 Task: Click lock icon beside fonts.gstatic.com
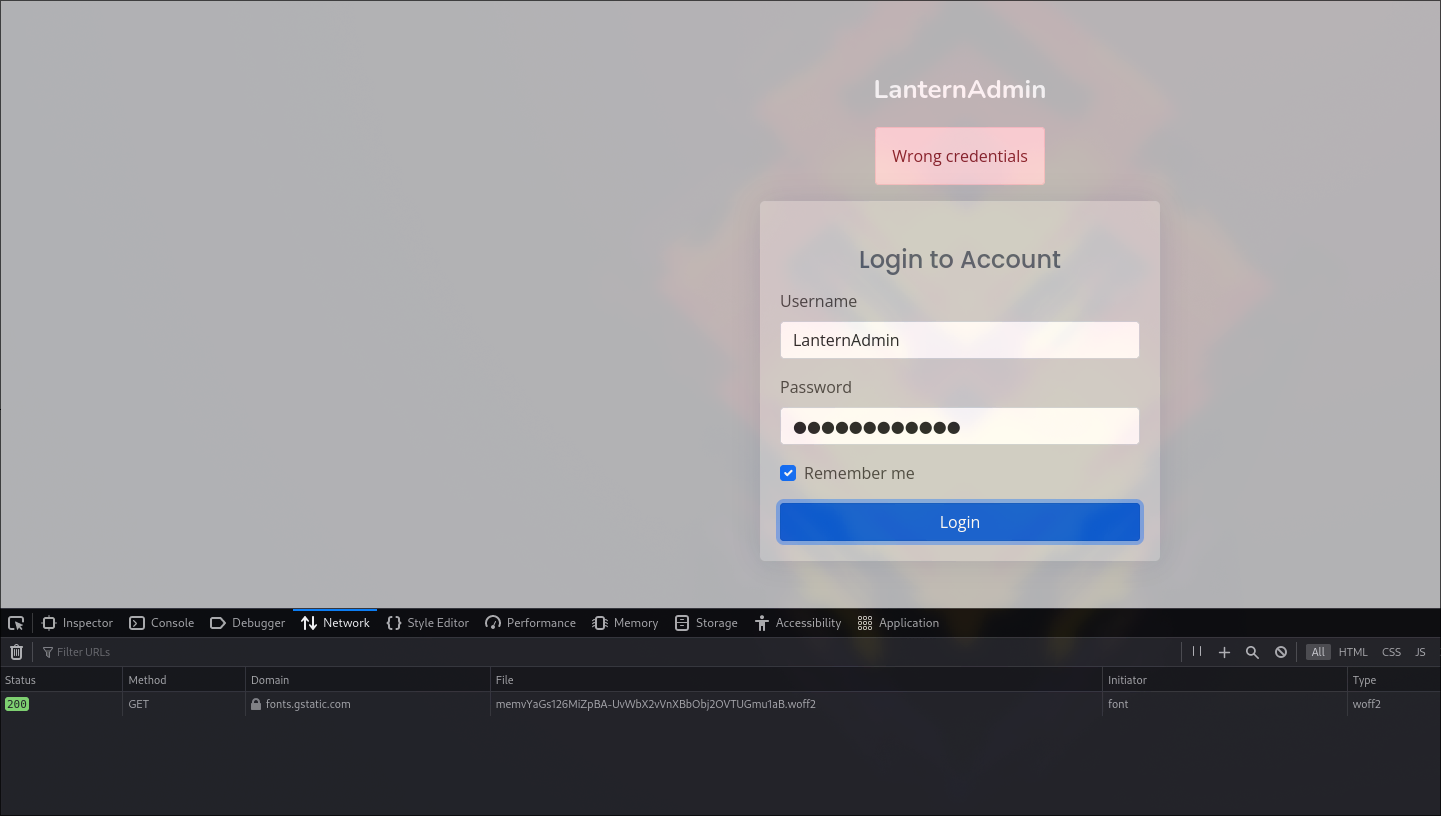point(256,704)
